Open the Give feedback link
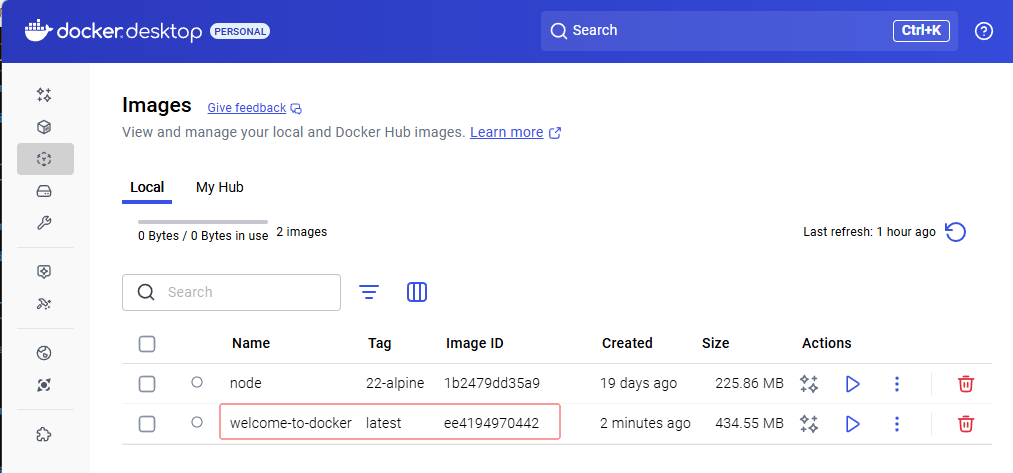1013x473 pixels. [247, 108]
